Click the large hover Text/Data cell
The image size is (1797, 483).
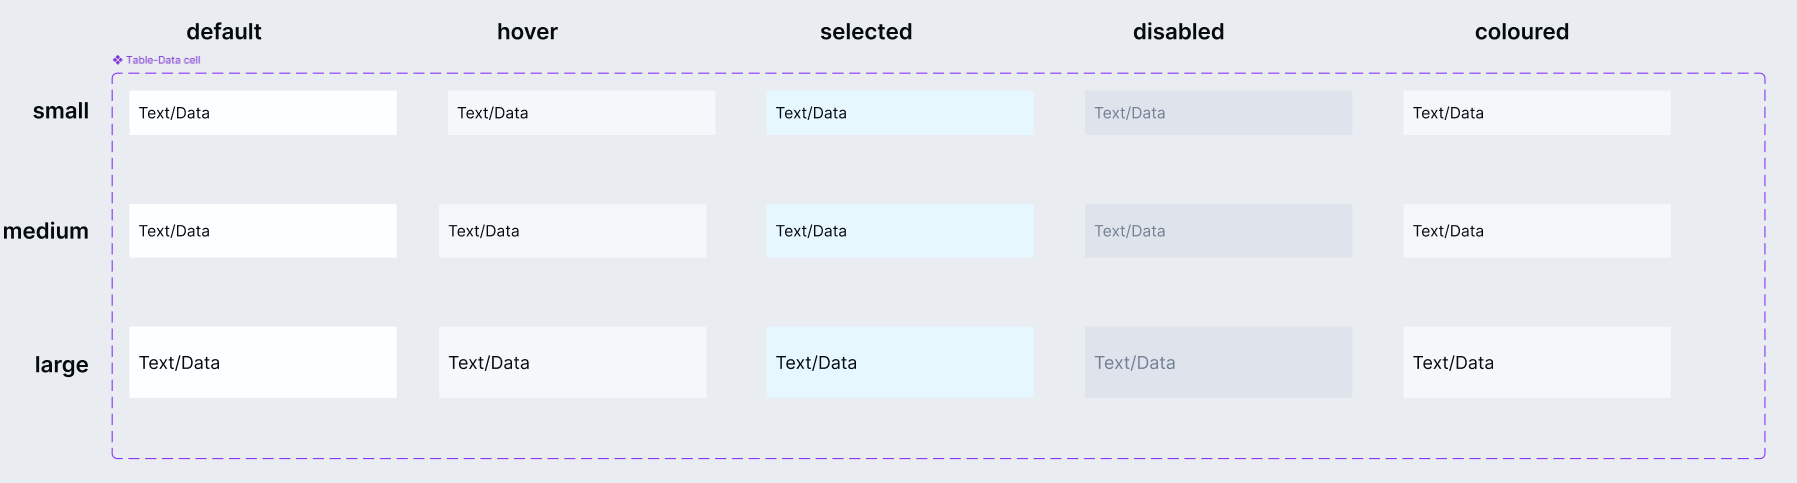tap(572, 362)
